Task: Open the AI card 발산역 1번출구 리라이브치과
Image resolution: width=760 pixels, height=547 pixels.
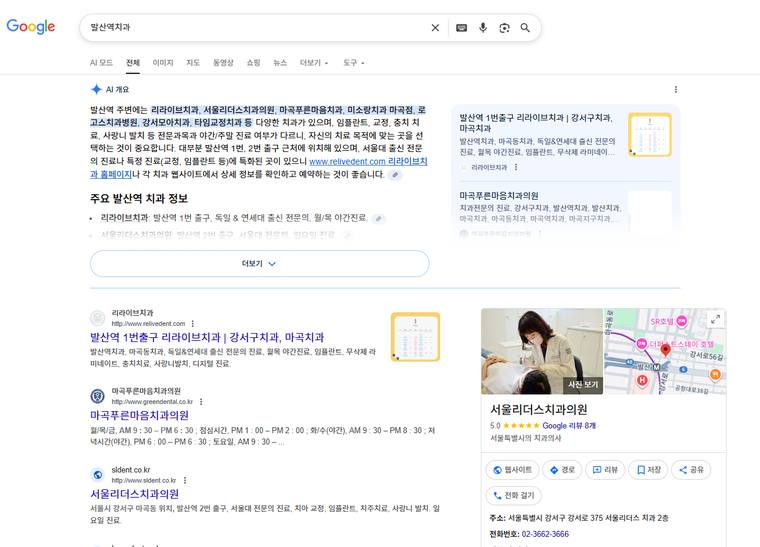Action: pyautogui.click(x=536, y=123)
